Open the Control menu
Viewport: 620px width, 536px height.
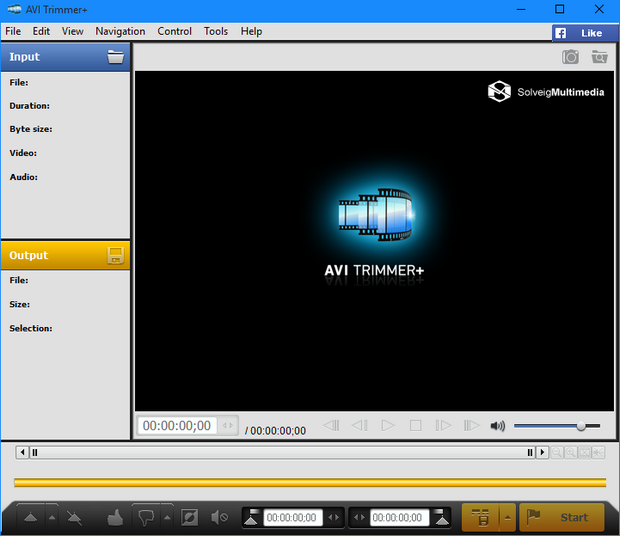tap(174, 31)
